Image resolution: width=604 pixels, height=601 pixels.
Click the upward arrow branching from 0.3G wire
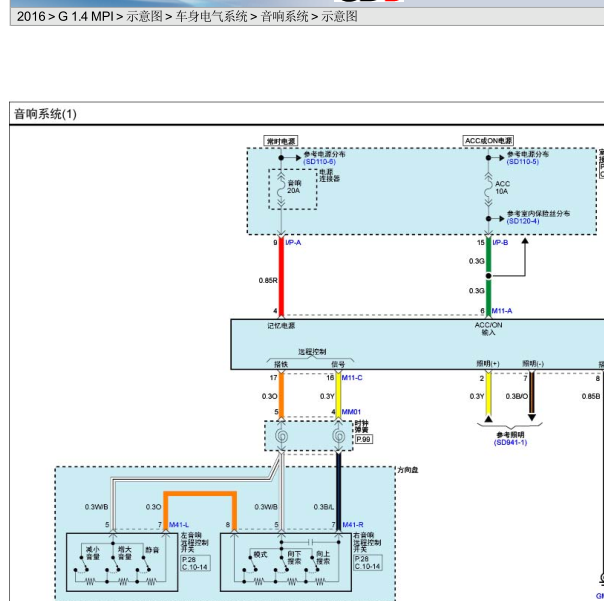525,242
